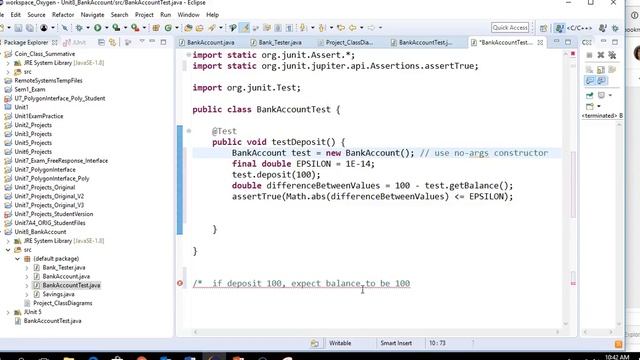Collapse the Unit8_BankAccount src folder
Screen dimensions: 640x360
pos(8,250)
